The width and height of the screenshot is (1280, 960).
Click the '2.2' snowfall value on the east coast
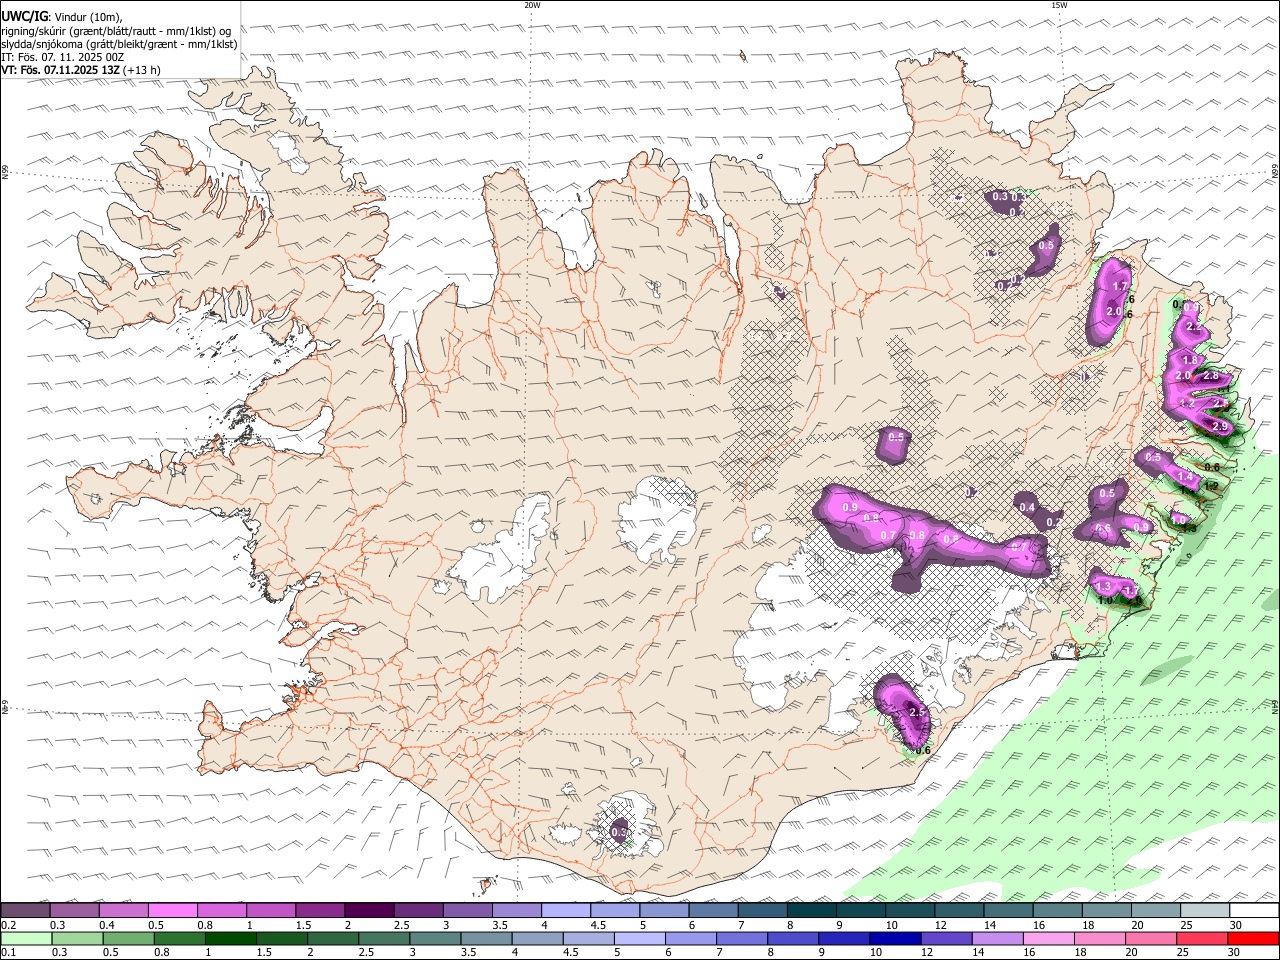coord(1193,327)
